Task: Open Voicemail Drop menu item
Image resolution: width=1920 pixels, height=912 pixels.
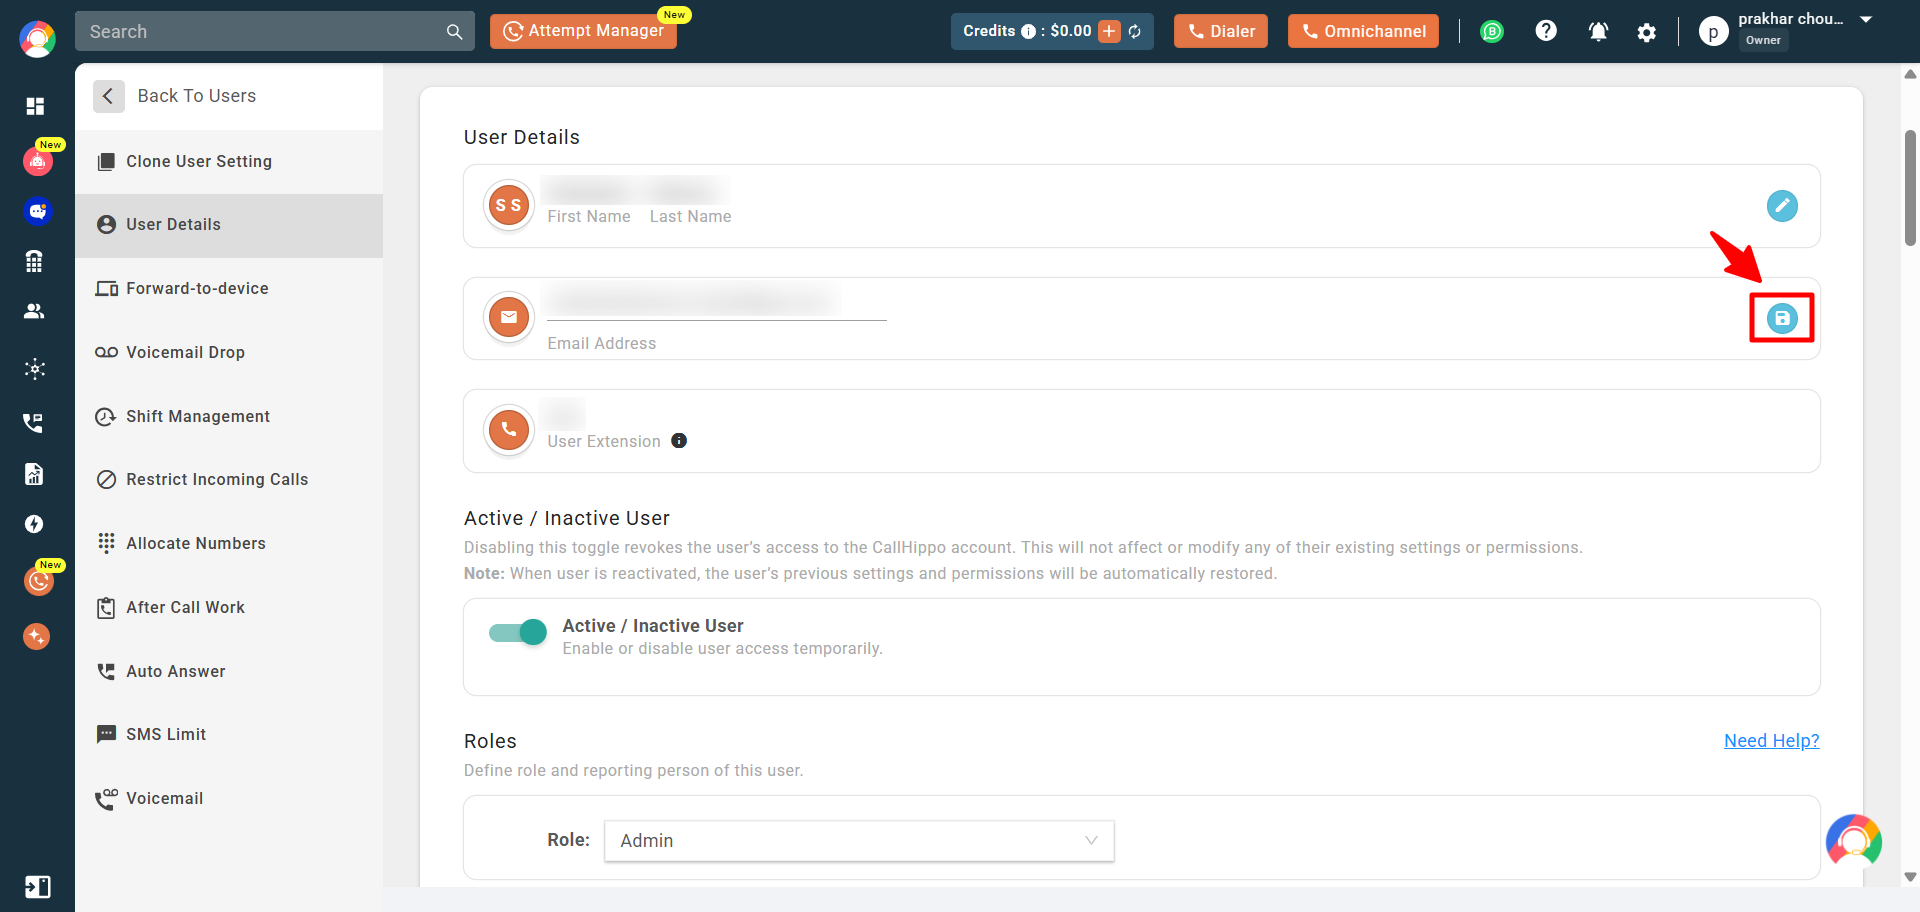Action: pyautogui.click(x=229, y=353)
